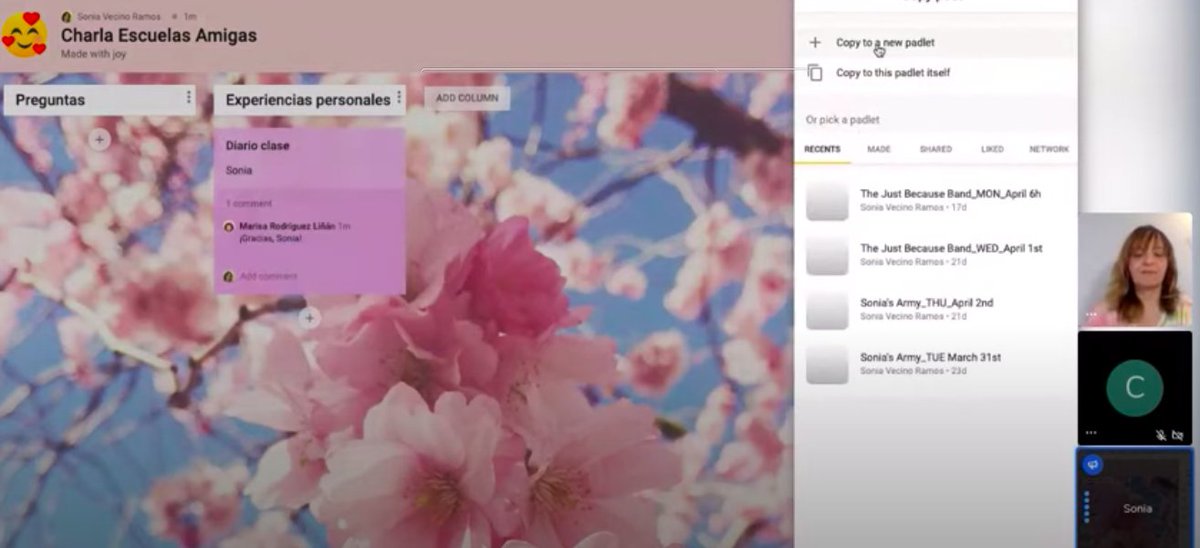
Task: Click thumbnail of Sonia's Army_THU_April 2nd
Action: 827,310
